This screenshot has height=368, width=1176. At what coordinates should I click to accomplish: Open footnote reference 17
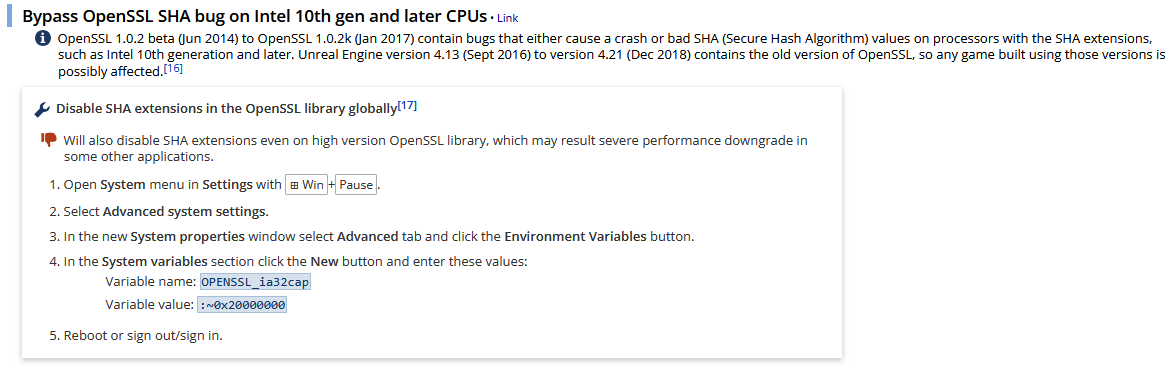[407, 106]
